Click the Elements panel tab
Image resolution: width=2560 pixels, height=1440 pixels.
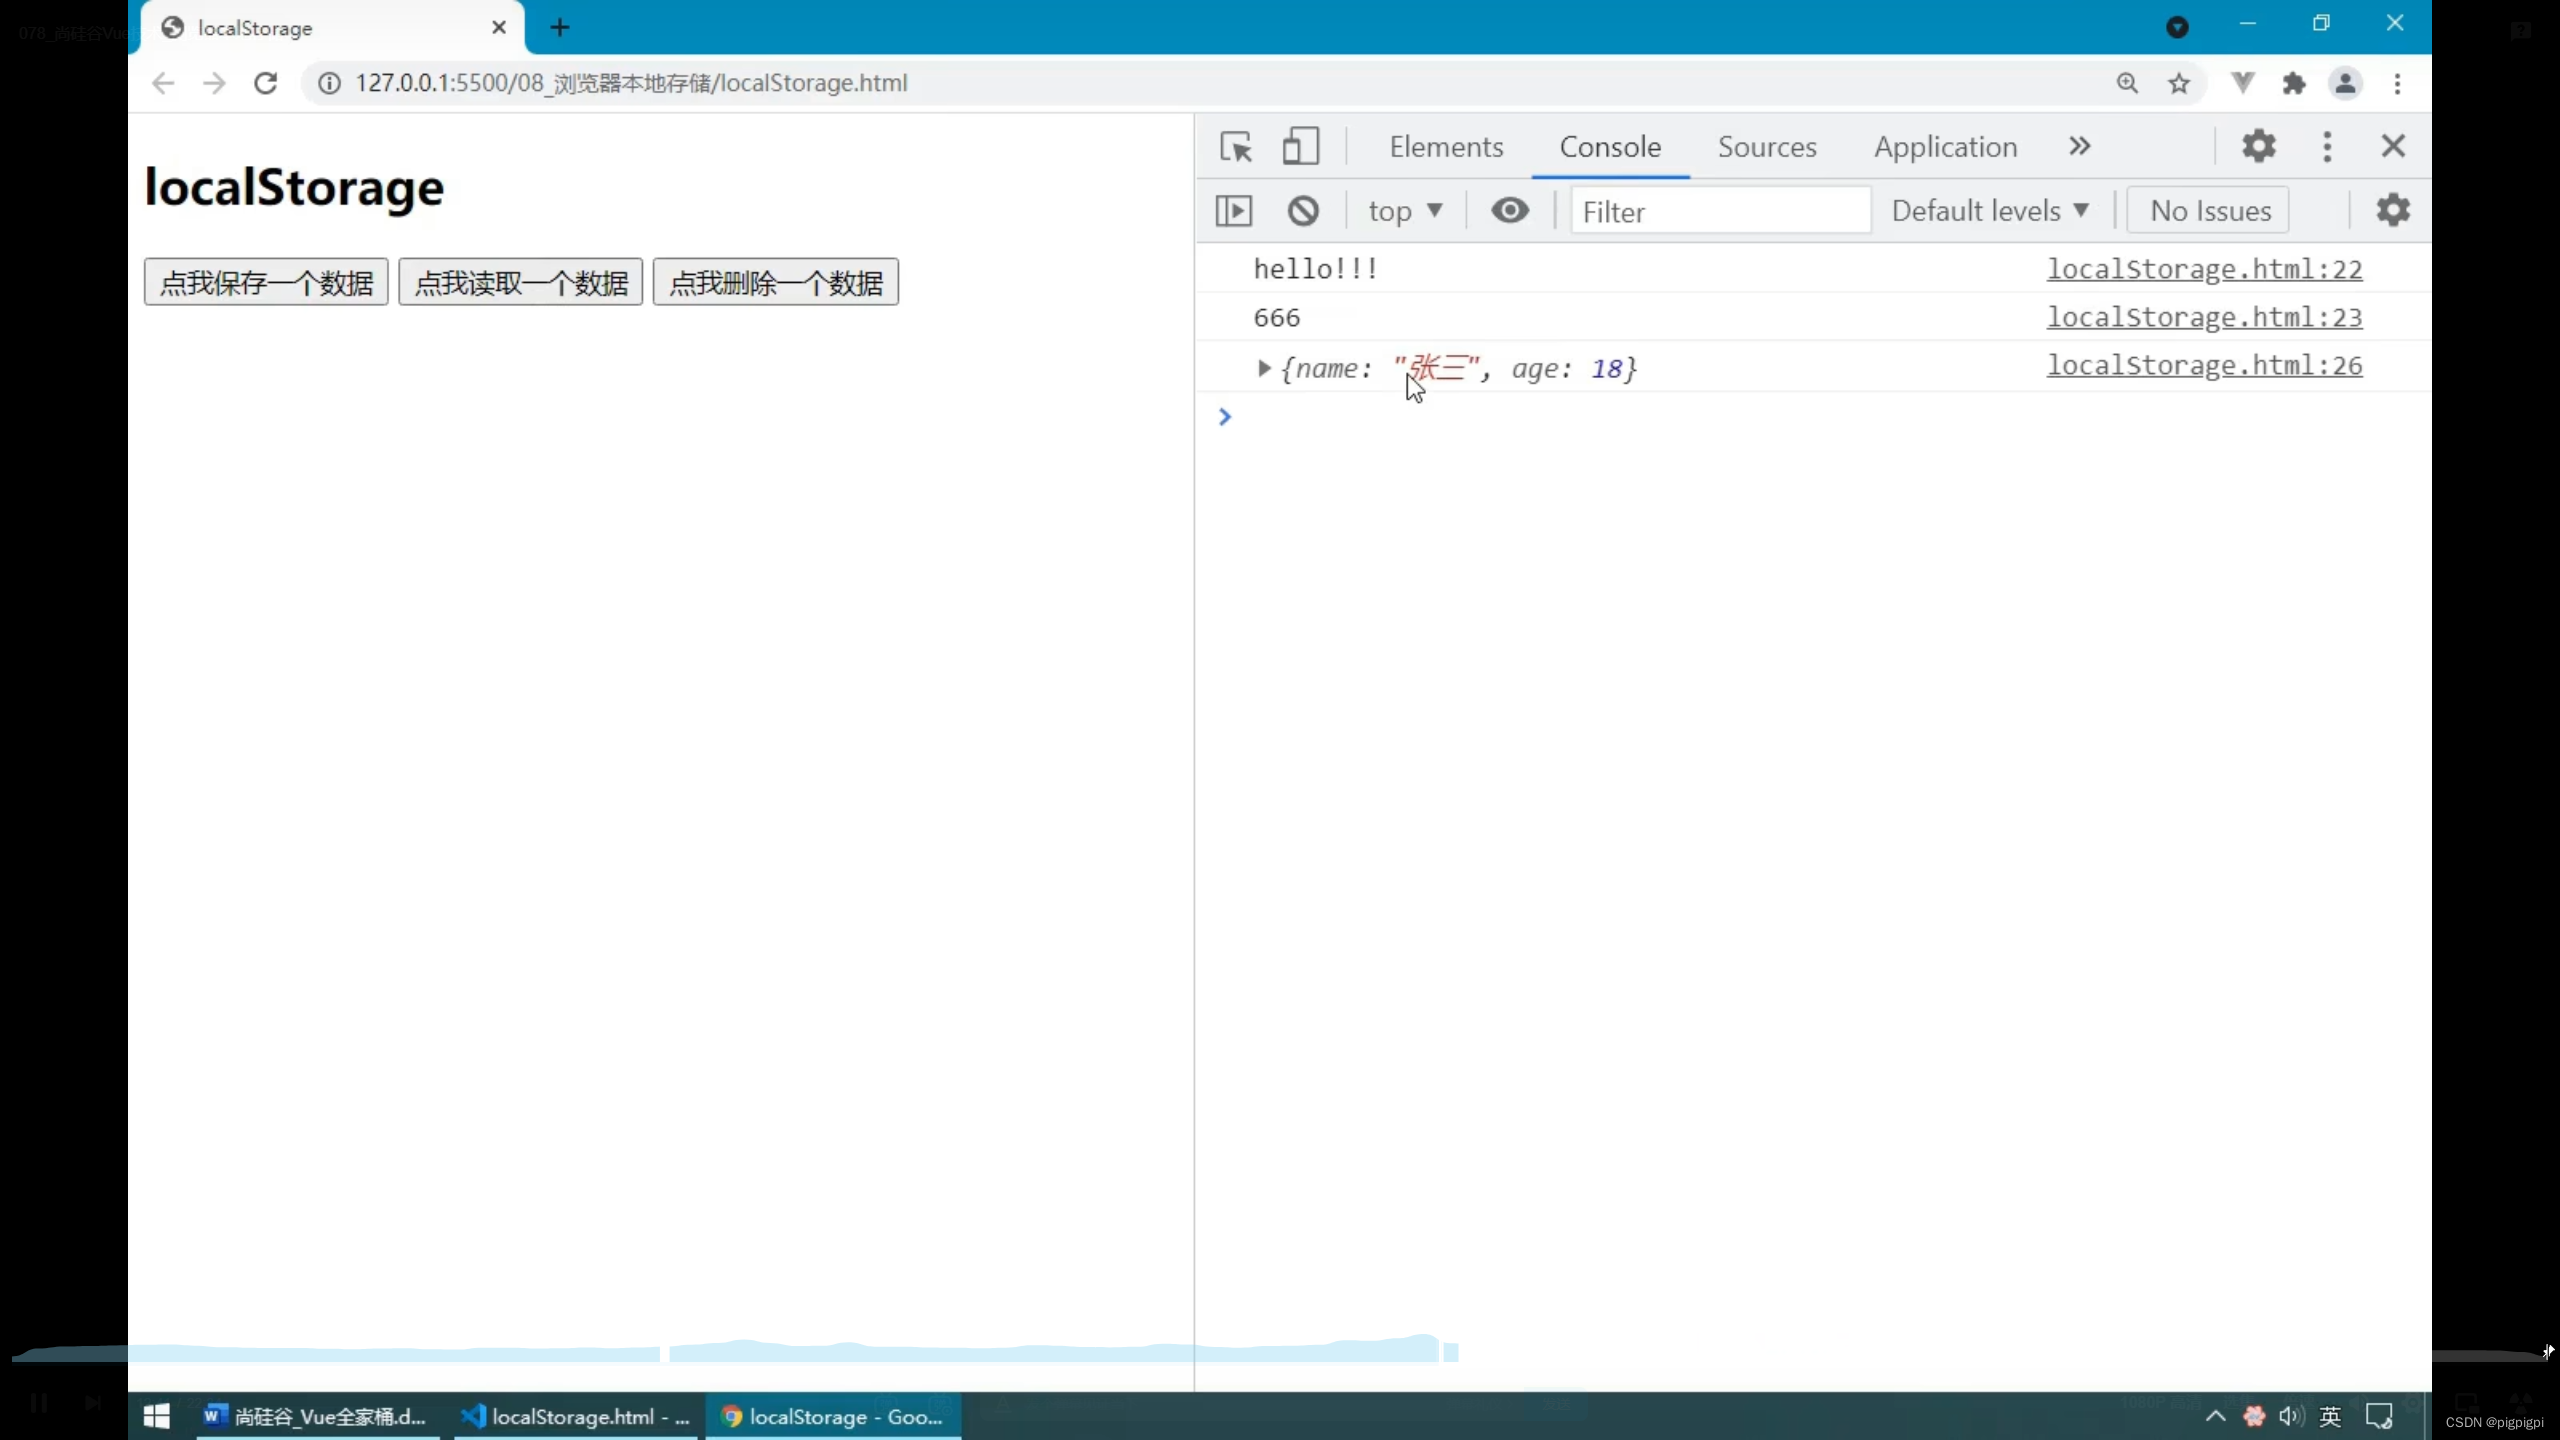pos(1445,146)
